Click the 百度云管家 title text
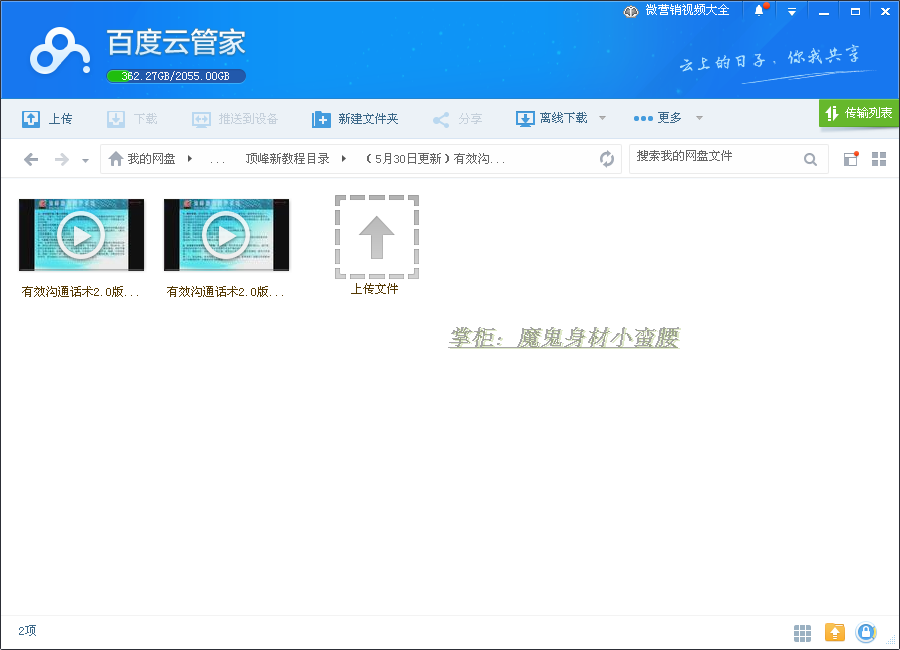Viewport: 900px width, 650px height. coord(176,42)
